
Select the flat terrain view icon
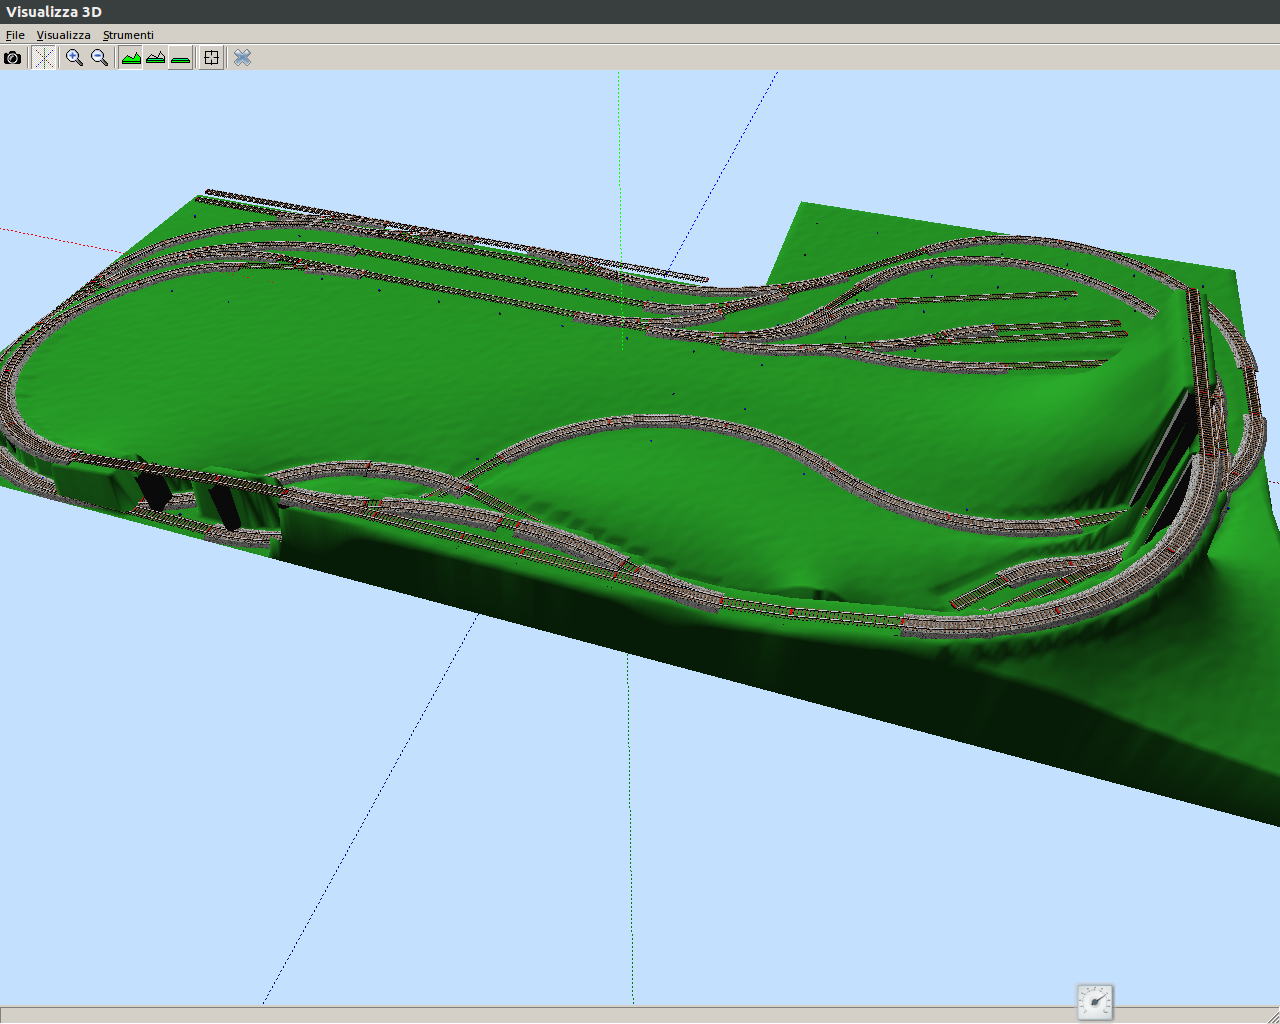180,58
